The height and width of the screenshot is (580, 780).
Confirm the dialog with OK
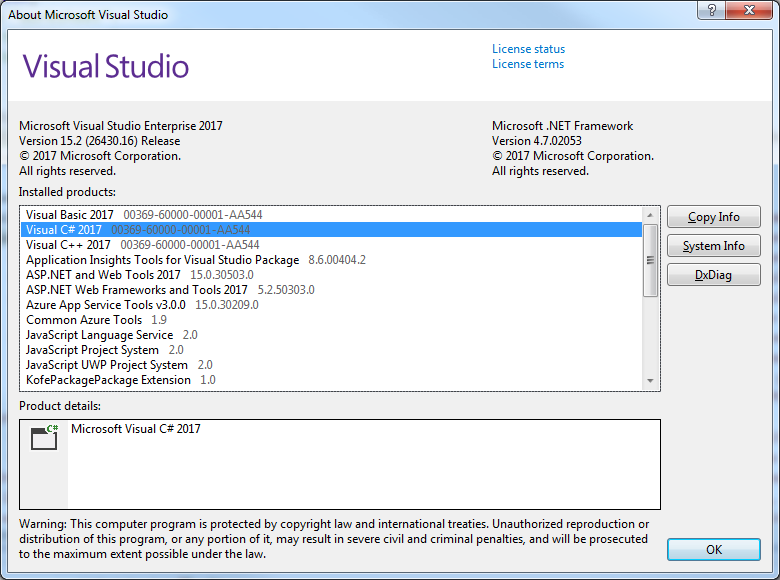(713, 549)
